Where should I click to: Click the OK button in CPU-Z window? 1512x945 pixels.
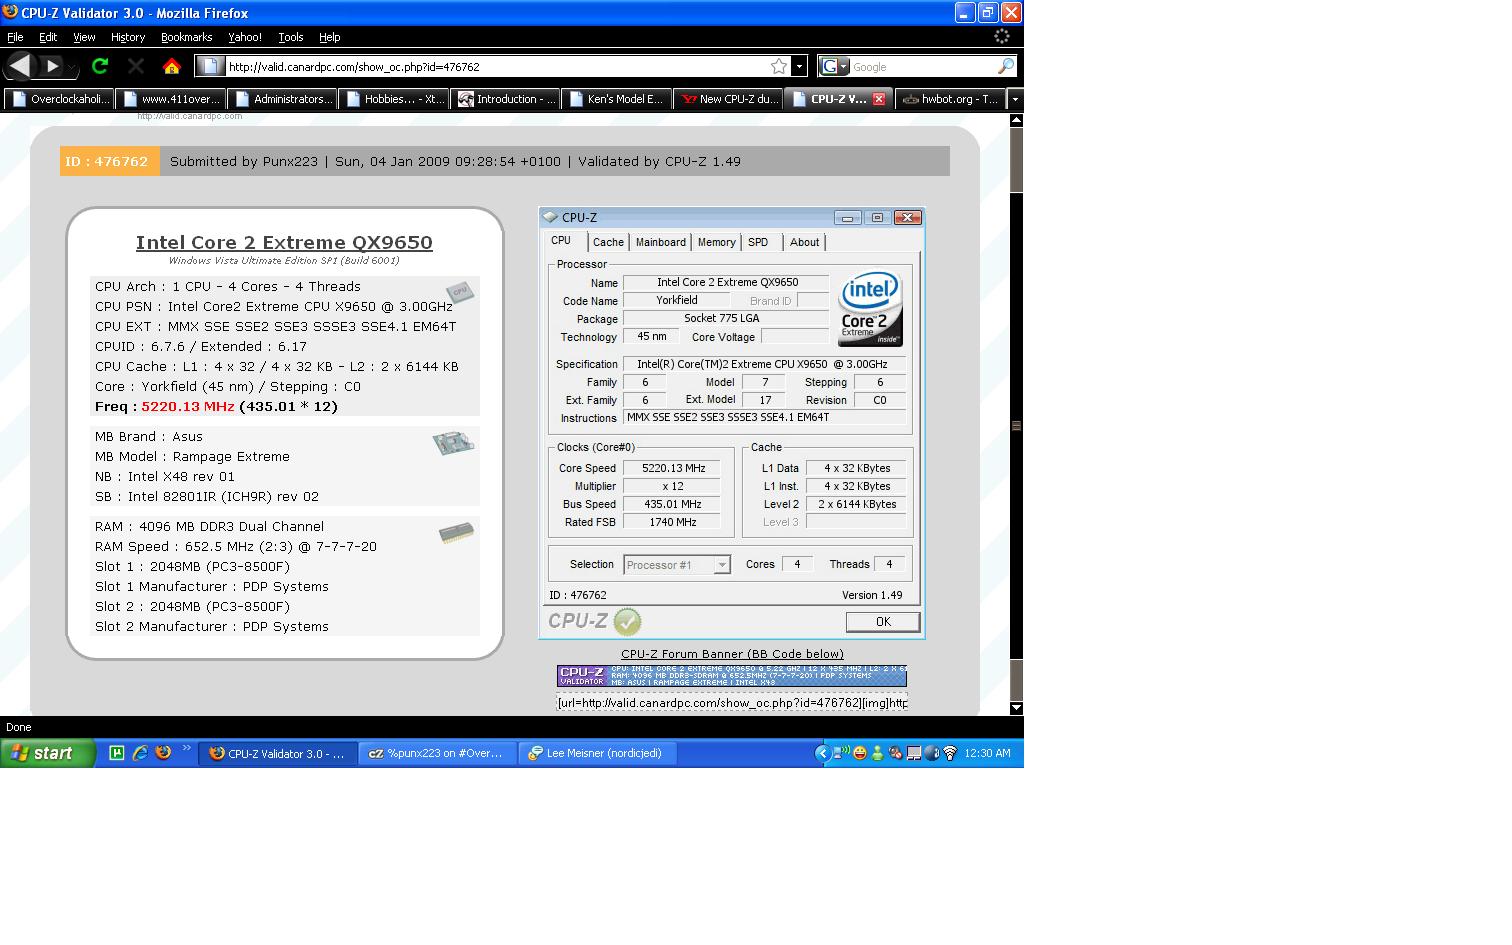(x=883, y=622)
